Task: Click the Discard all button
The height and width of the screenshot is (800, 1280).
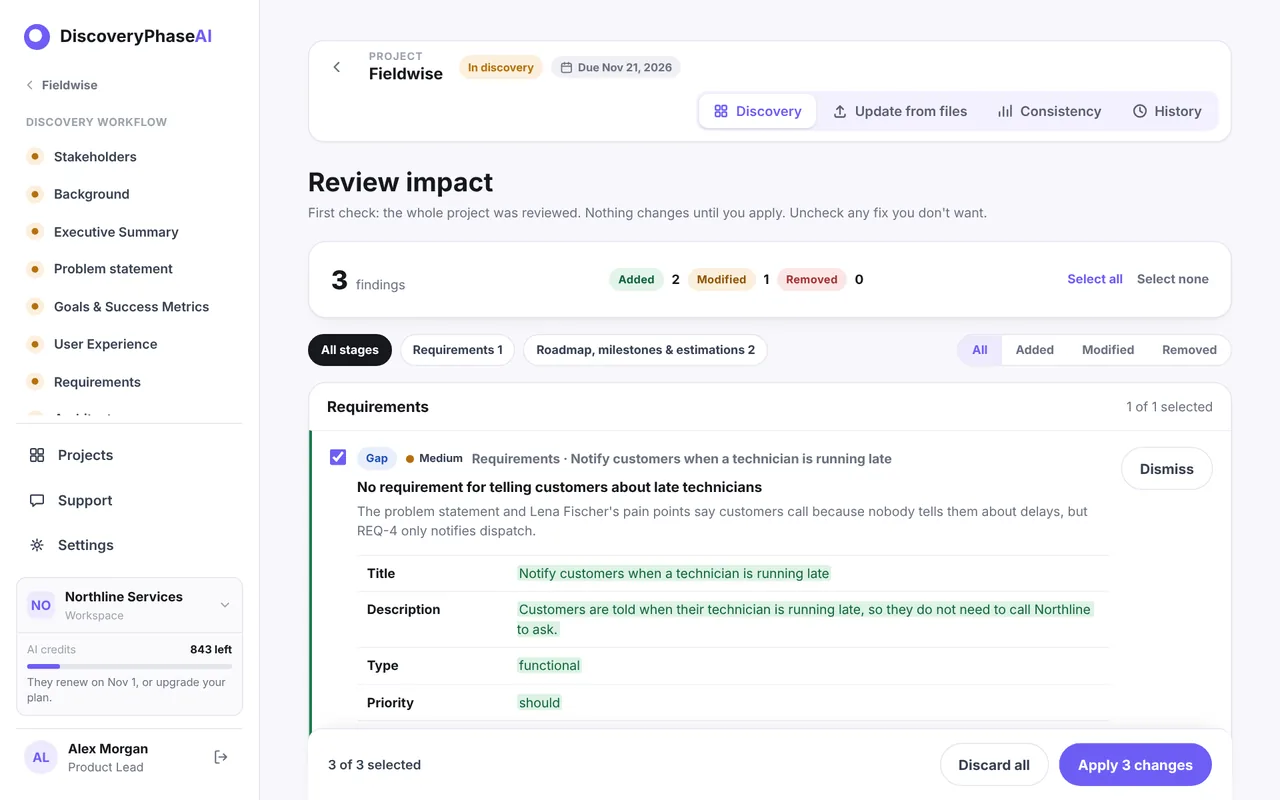Action: (x=994, y=765)
